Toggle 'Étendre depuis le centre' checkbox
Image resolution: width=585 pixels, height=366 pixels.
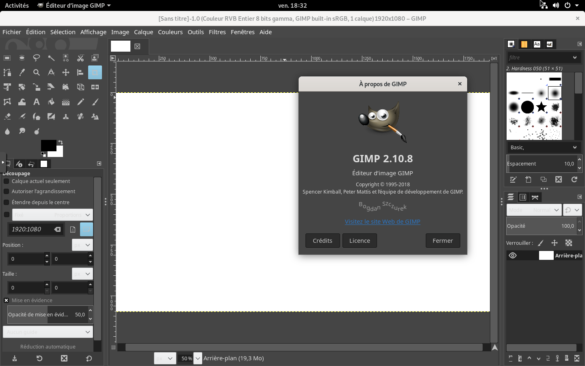tap(6, 202)
